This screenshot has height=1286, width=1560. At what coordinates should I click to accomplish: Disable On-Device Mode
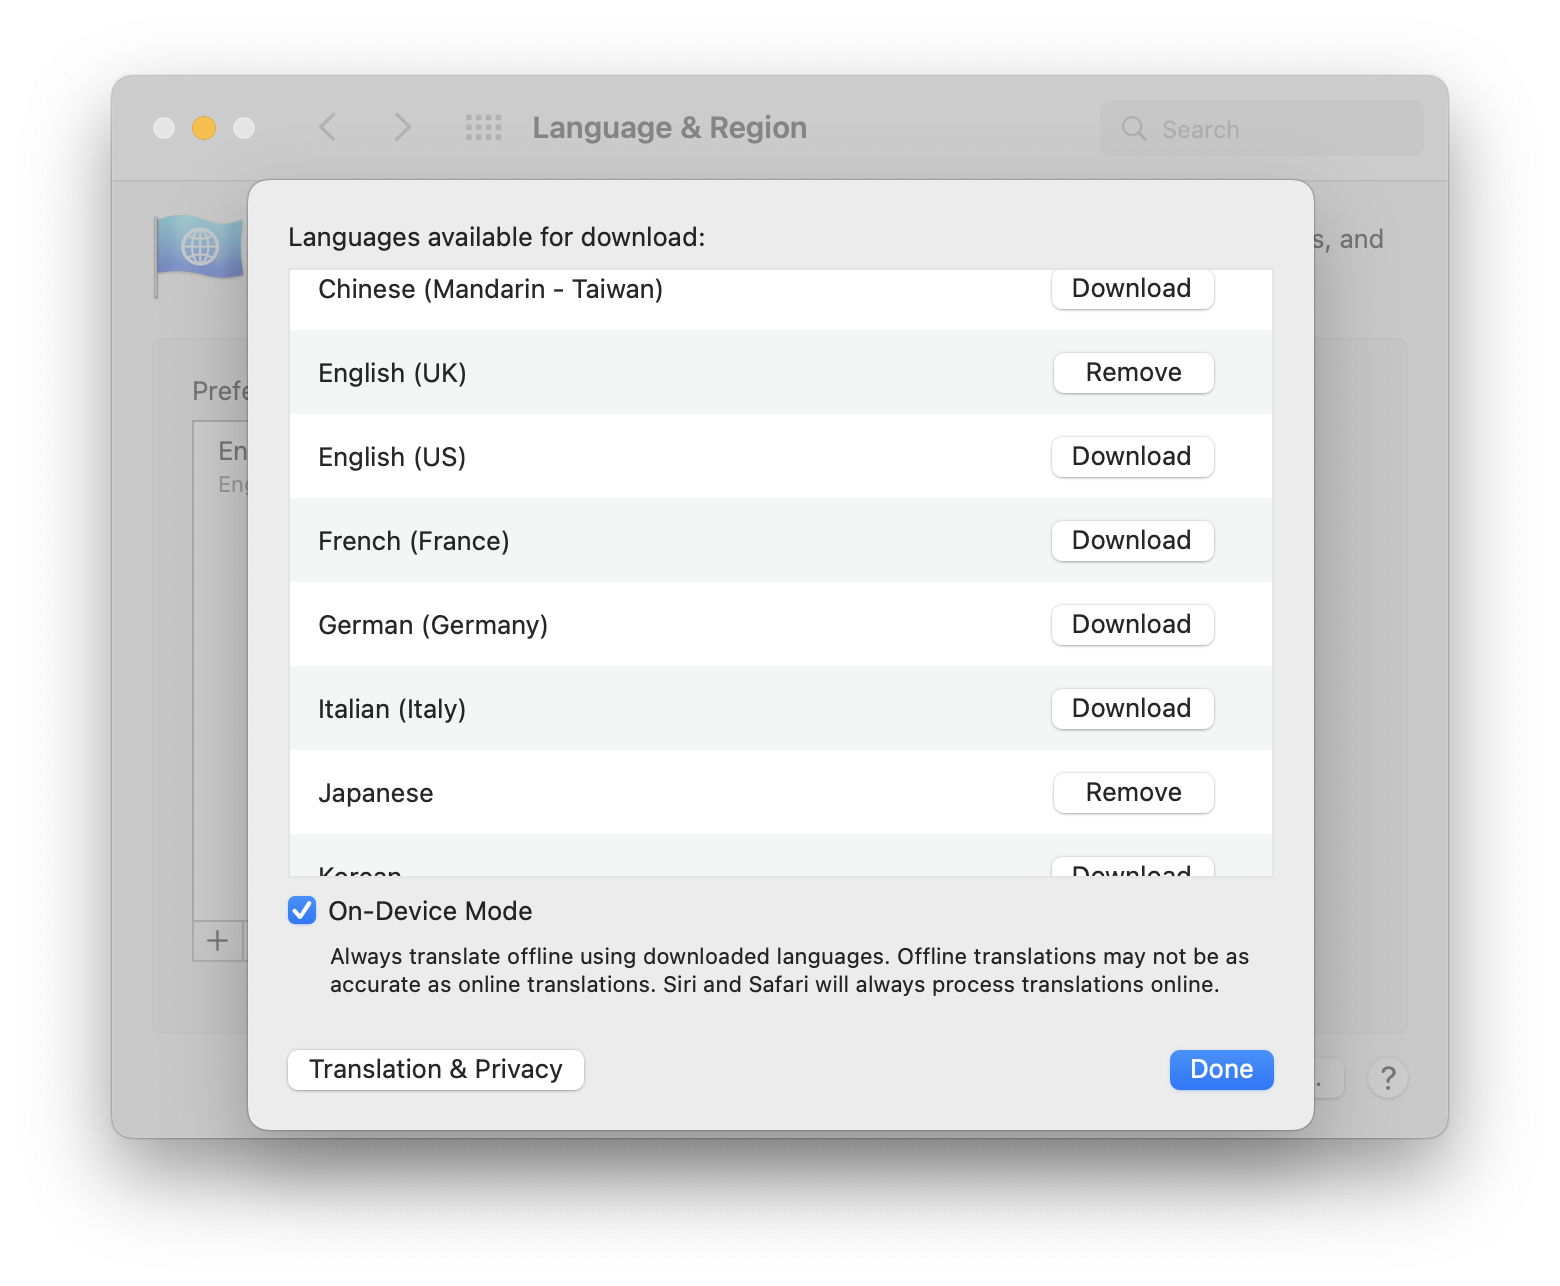click(x=301, y=910)
